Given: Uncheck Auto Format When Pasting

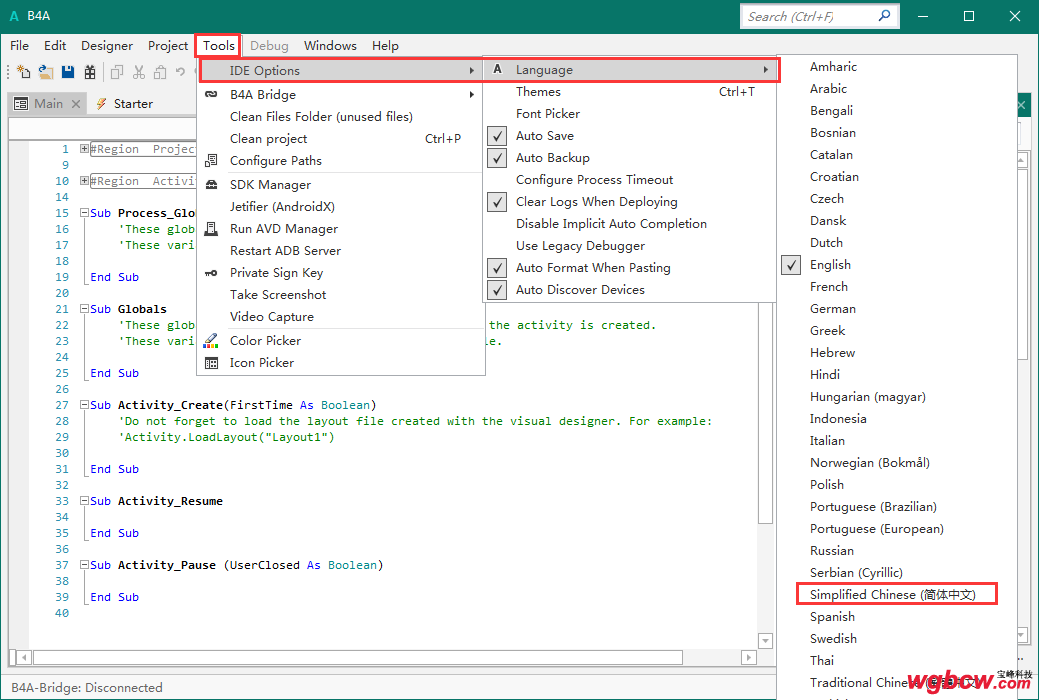Looking at the screenshot, I should [x=497, y=268].
